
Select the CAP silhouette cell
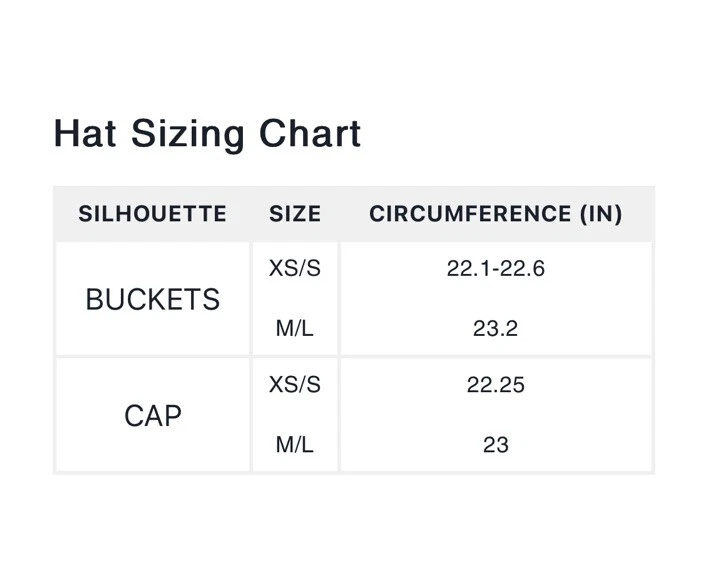[x=153, y=416]
